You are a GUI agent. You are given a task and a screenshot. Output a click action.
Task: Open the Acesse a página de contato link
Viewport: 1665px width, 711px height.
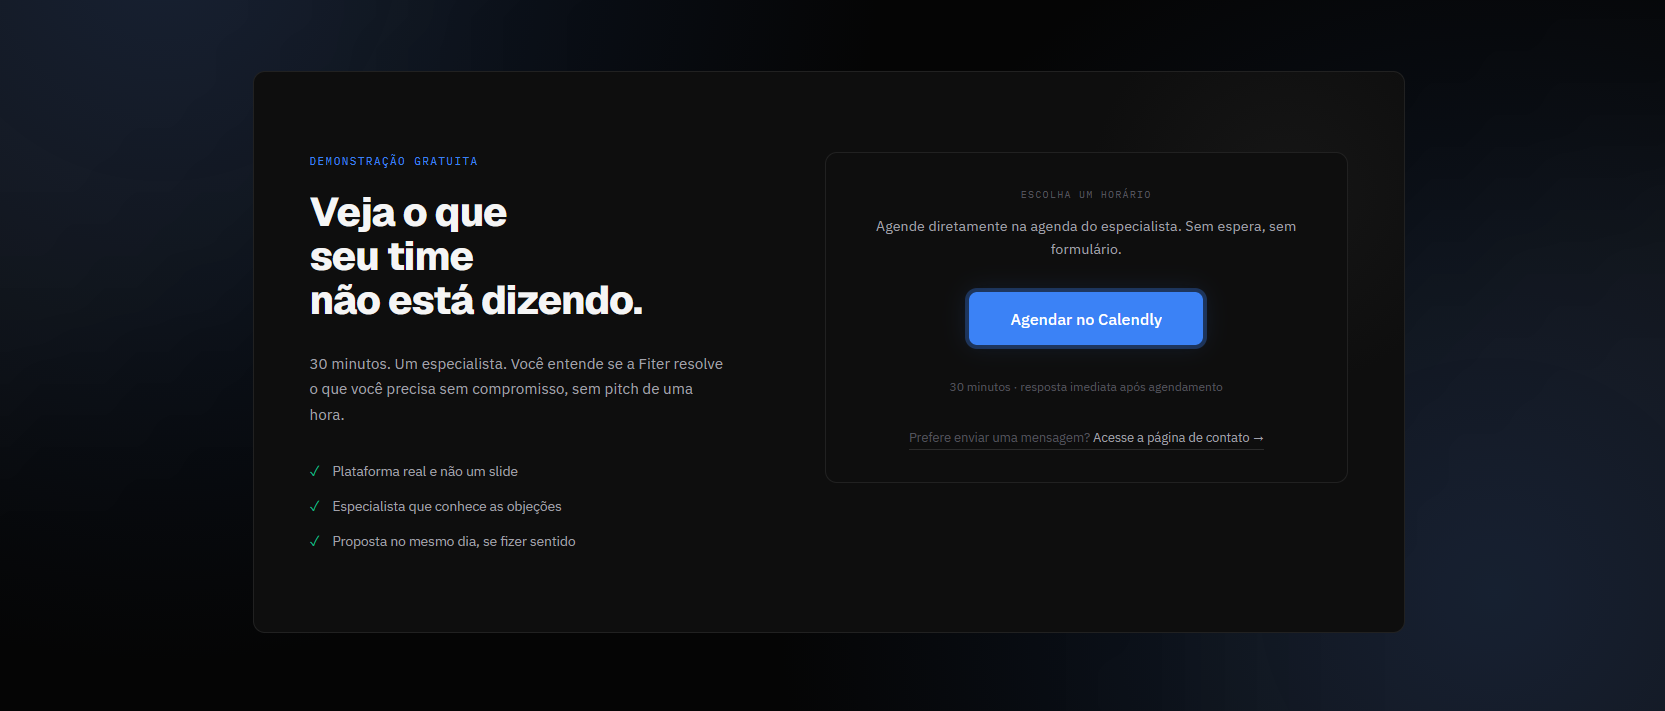(x=1178, y=438)
